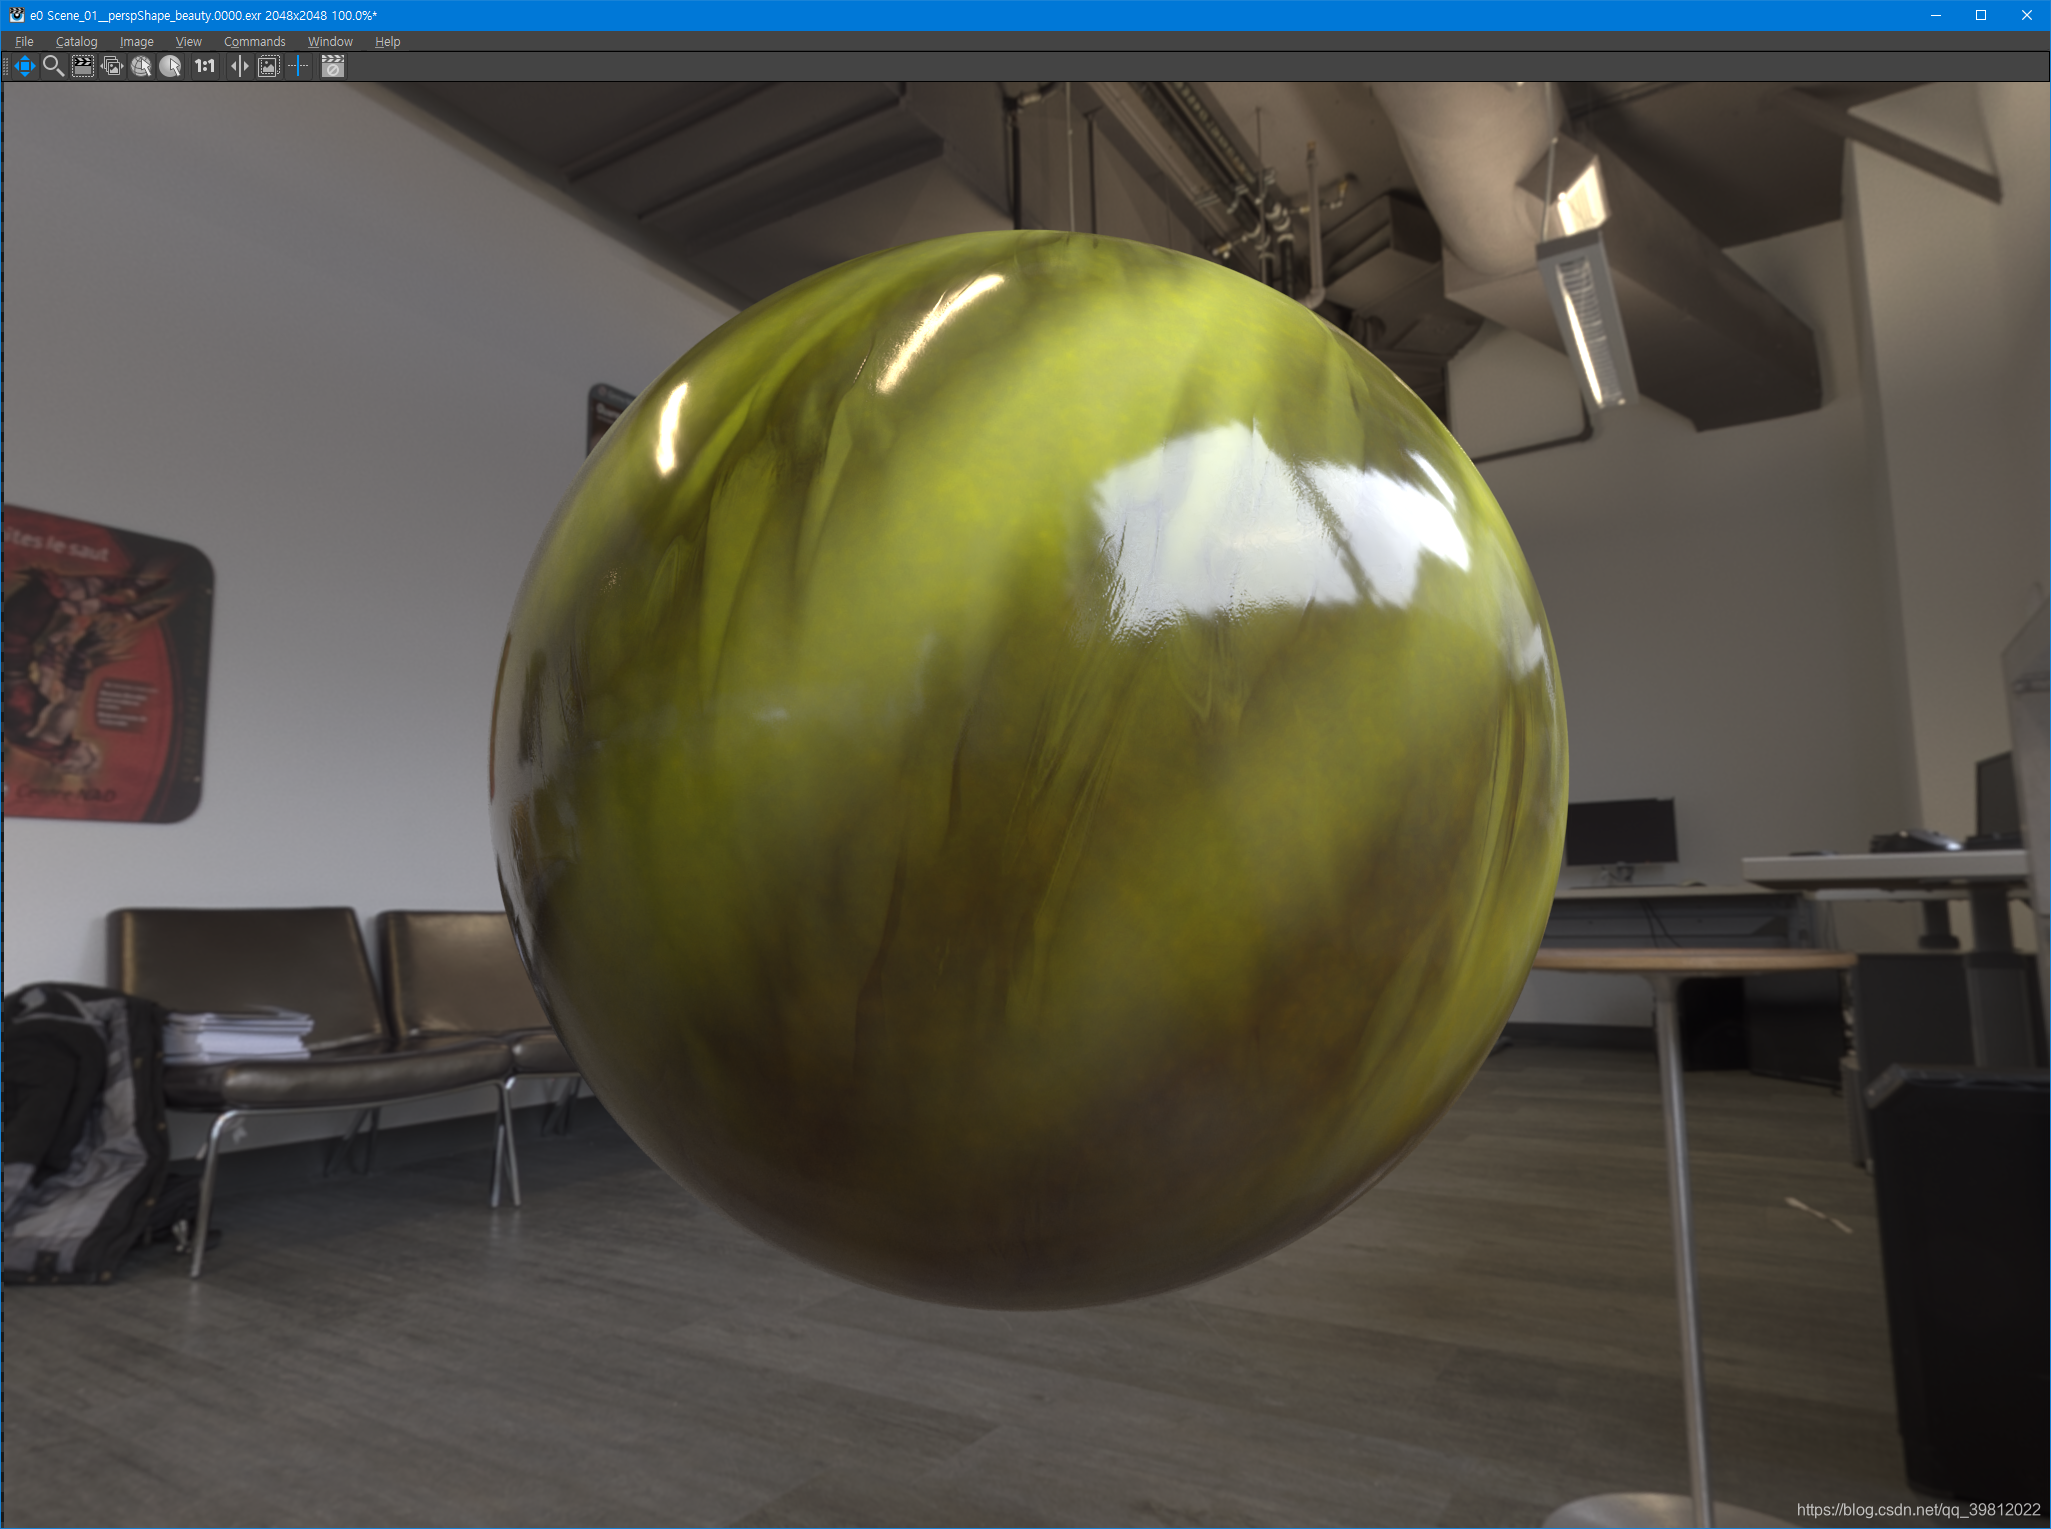This screenshot has width=2051, height=1529.
Task: Click the split wipe comparison icon
Action: tap(239, 66)
